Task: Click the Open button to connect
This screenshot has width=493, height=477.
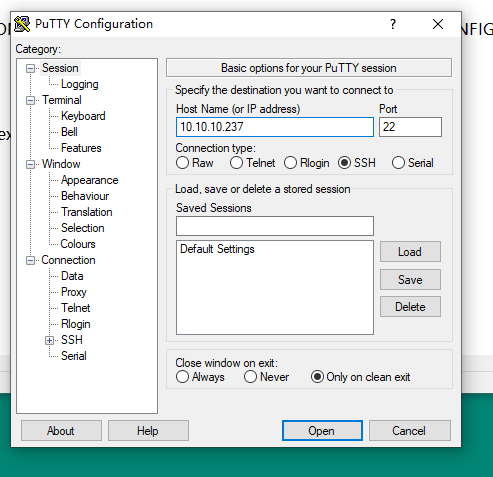Action: pos(322,431)
